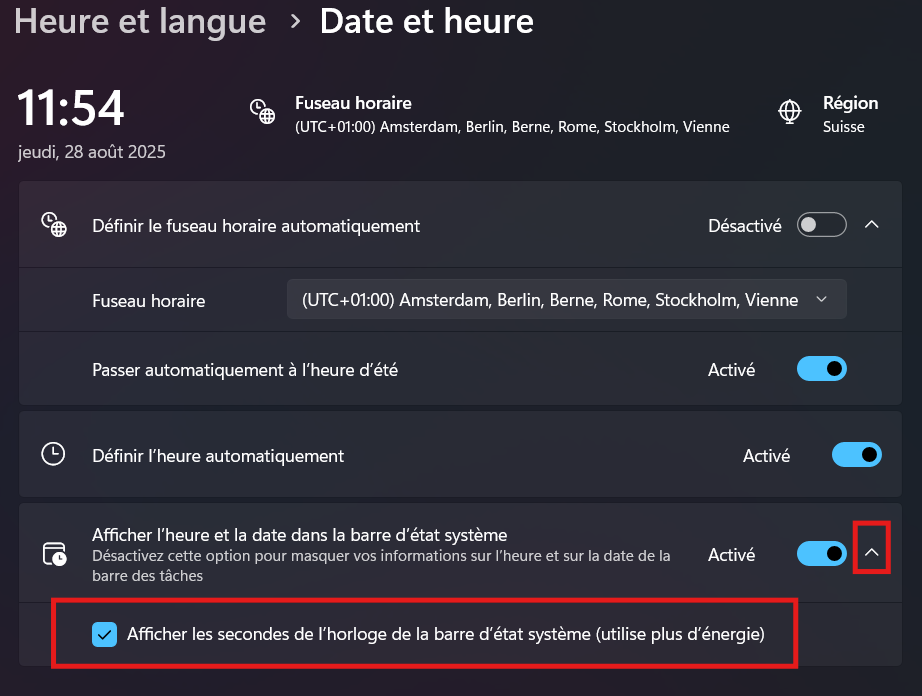The height and width of the screenshot is (696, 922).
Task: Click the calendar-clock icon by Afficher l'heure et la date
Action: click(x=55, y=554)
